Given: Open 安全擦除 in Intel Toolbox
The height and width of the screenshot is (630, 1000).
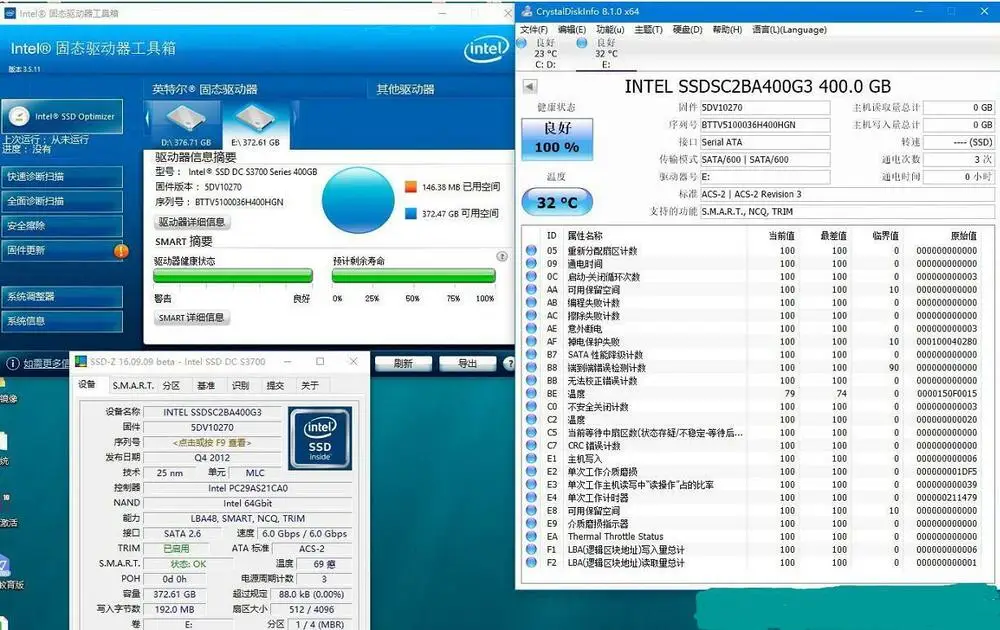Looking at the screenshot, I should point(62,226).
